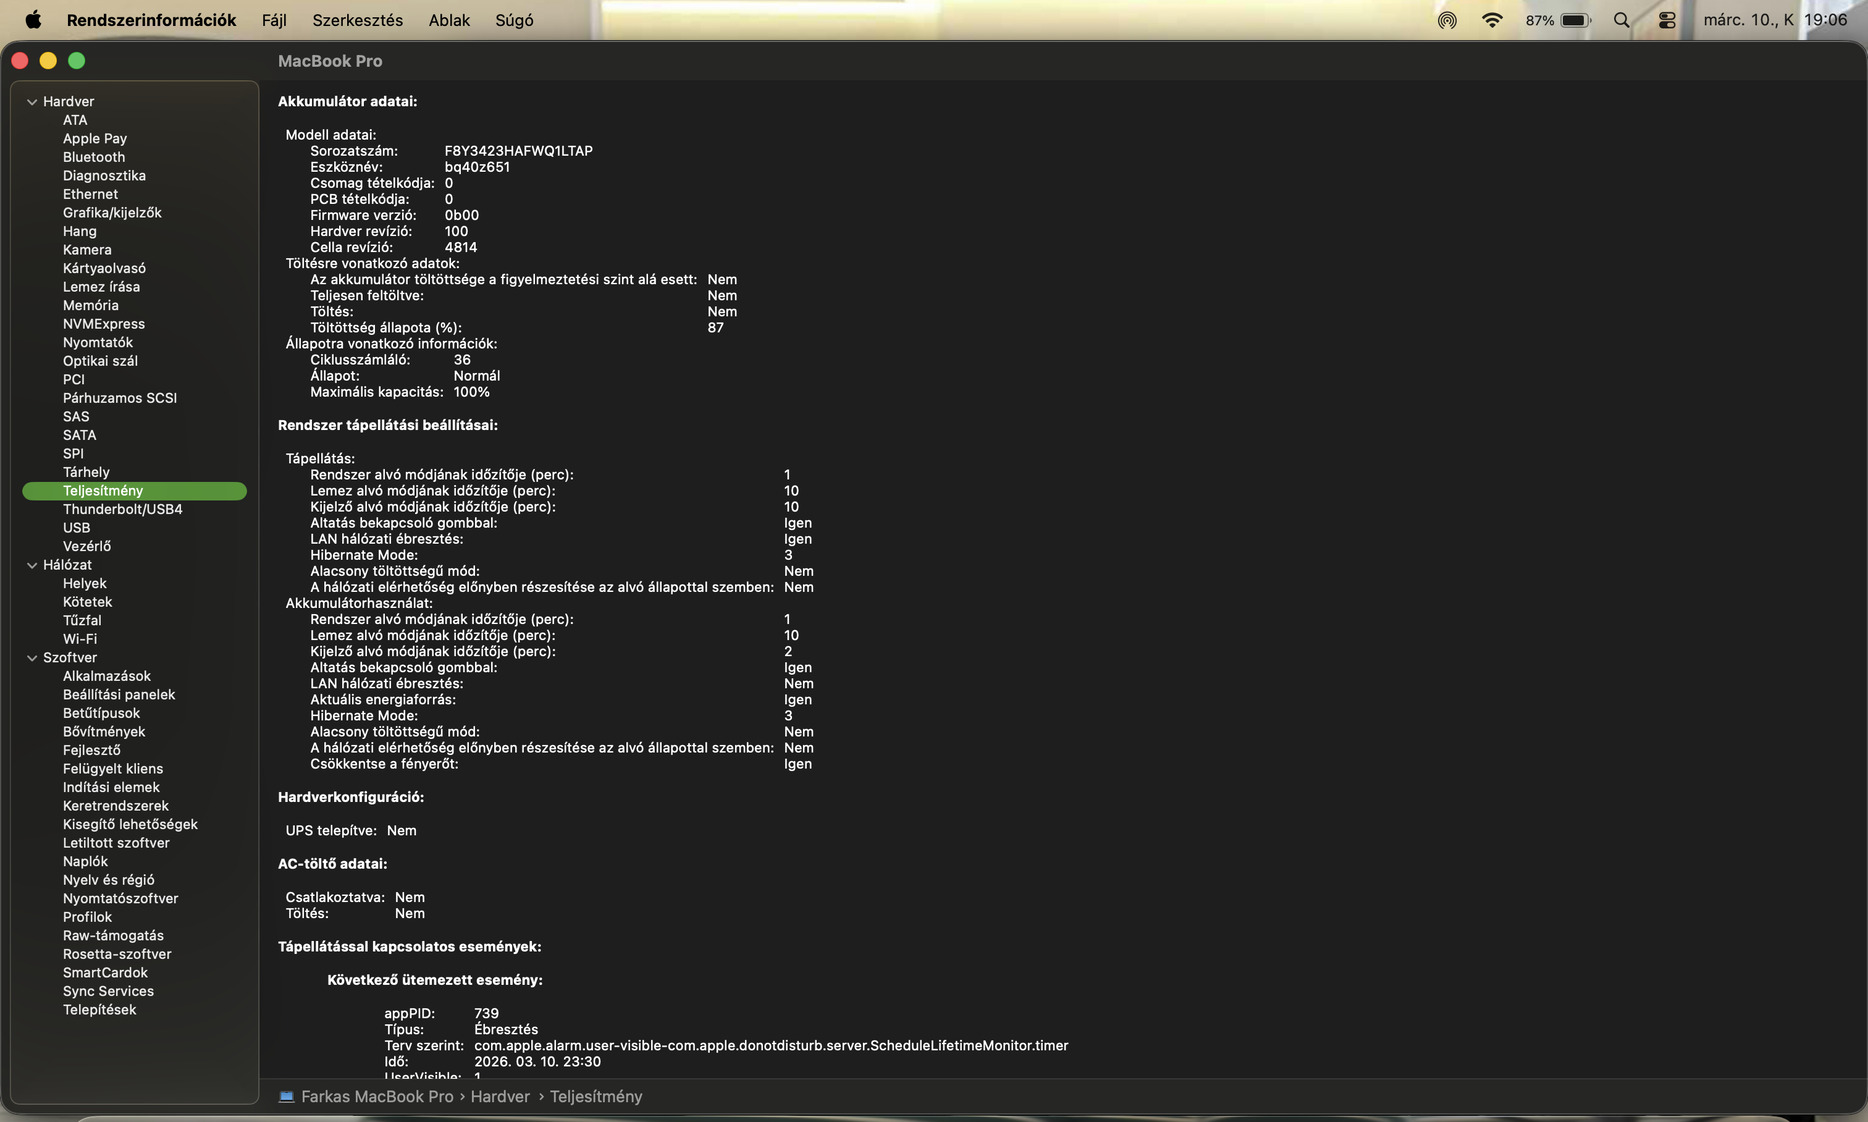Click Teljesítmény in the path bar
The width and height of the screenshot is (1868, 1122).
click(x=596, y=1096)
